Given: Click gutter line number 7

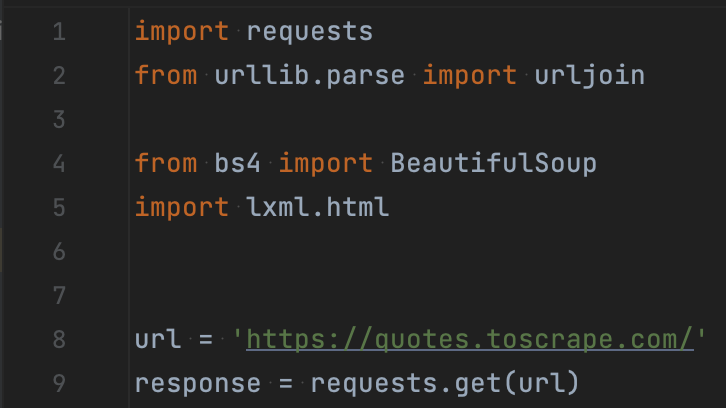Looking at the screenshot, I should tap(59, 295).
